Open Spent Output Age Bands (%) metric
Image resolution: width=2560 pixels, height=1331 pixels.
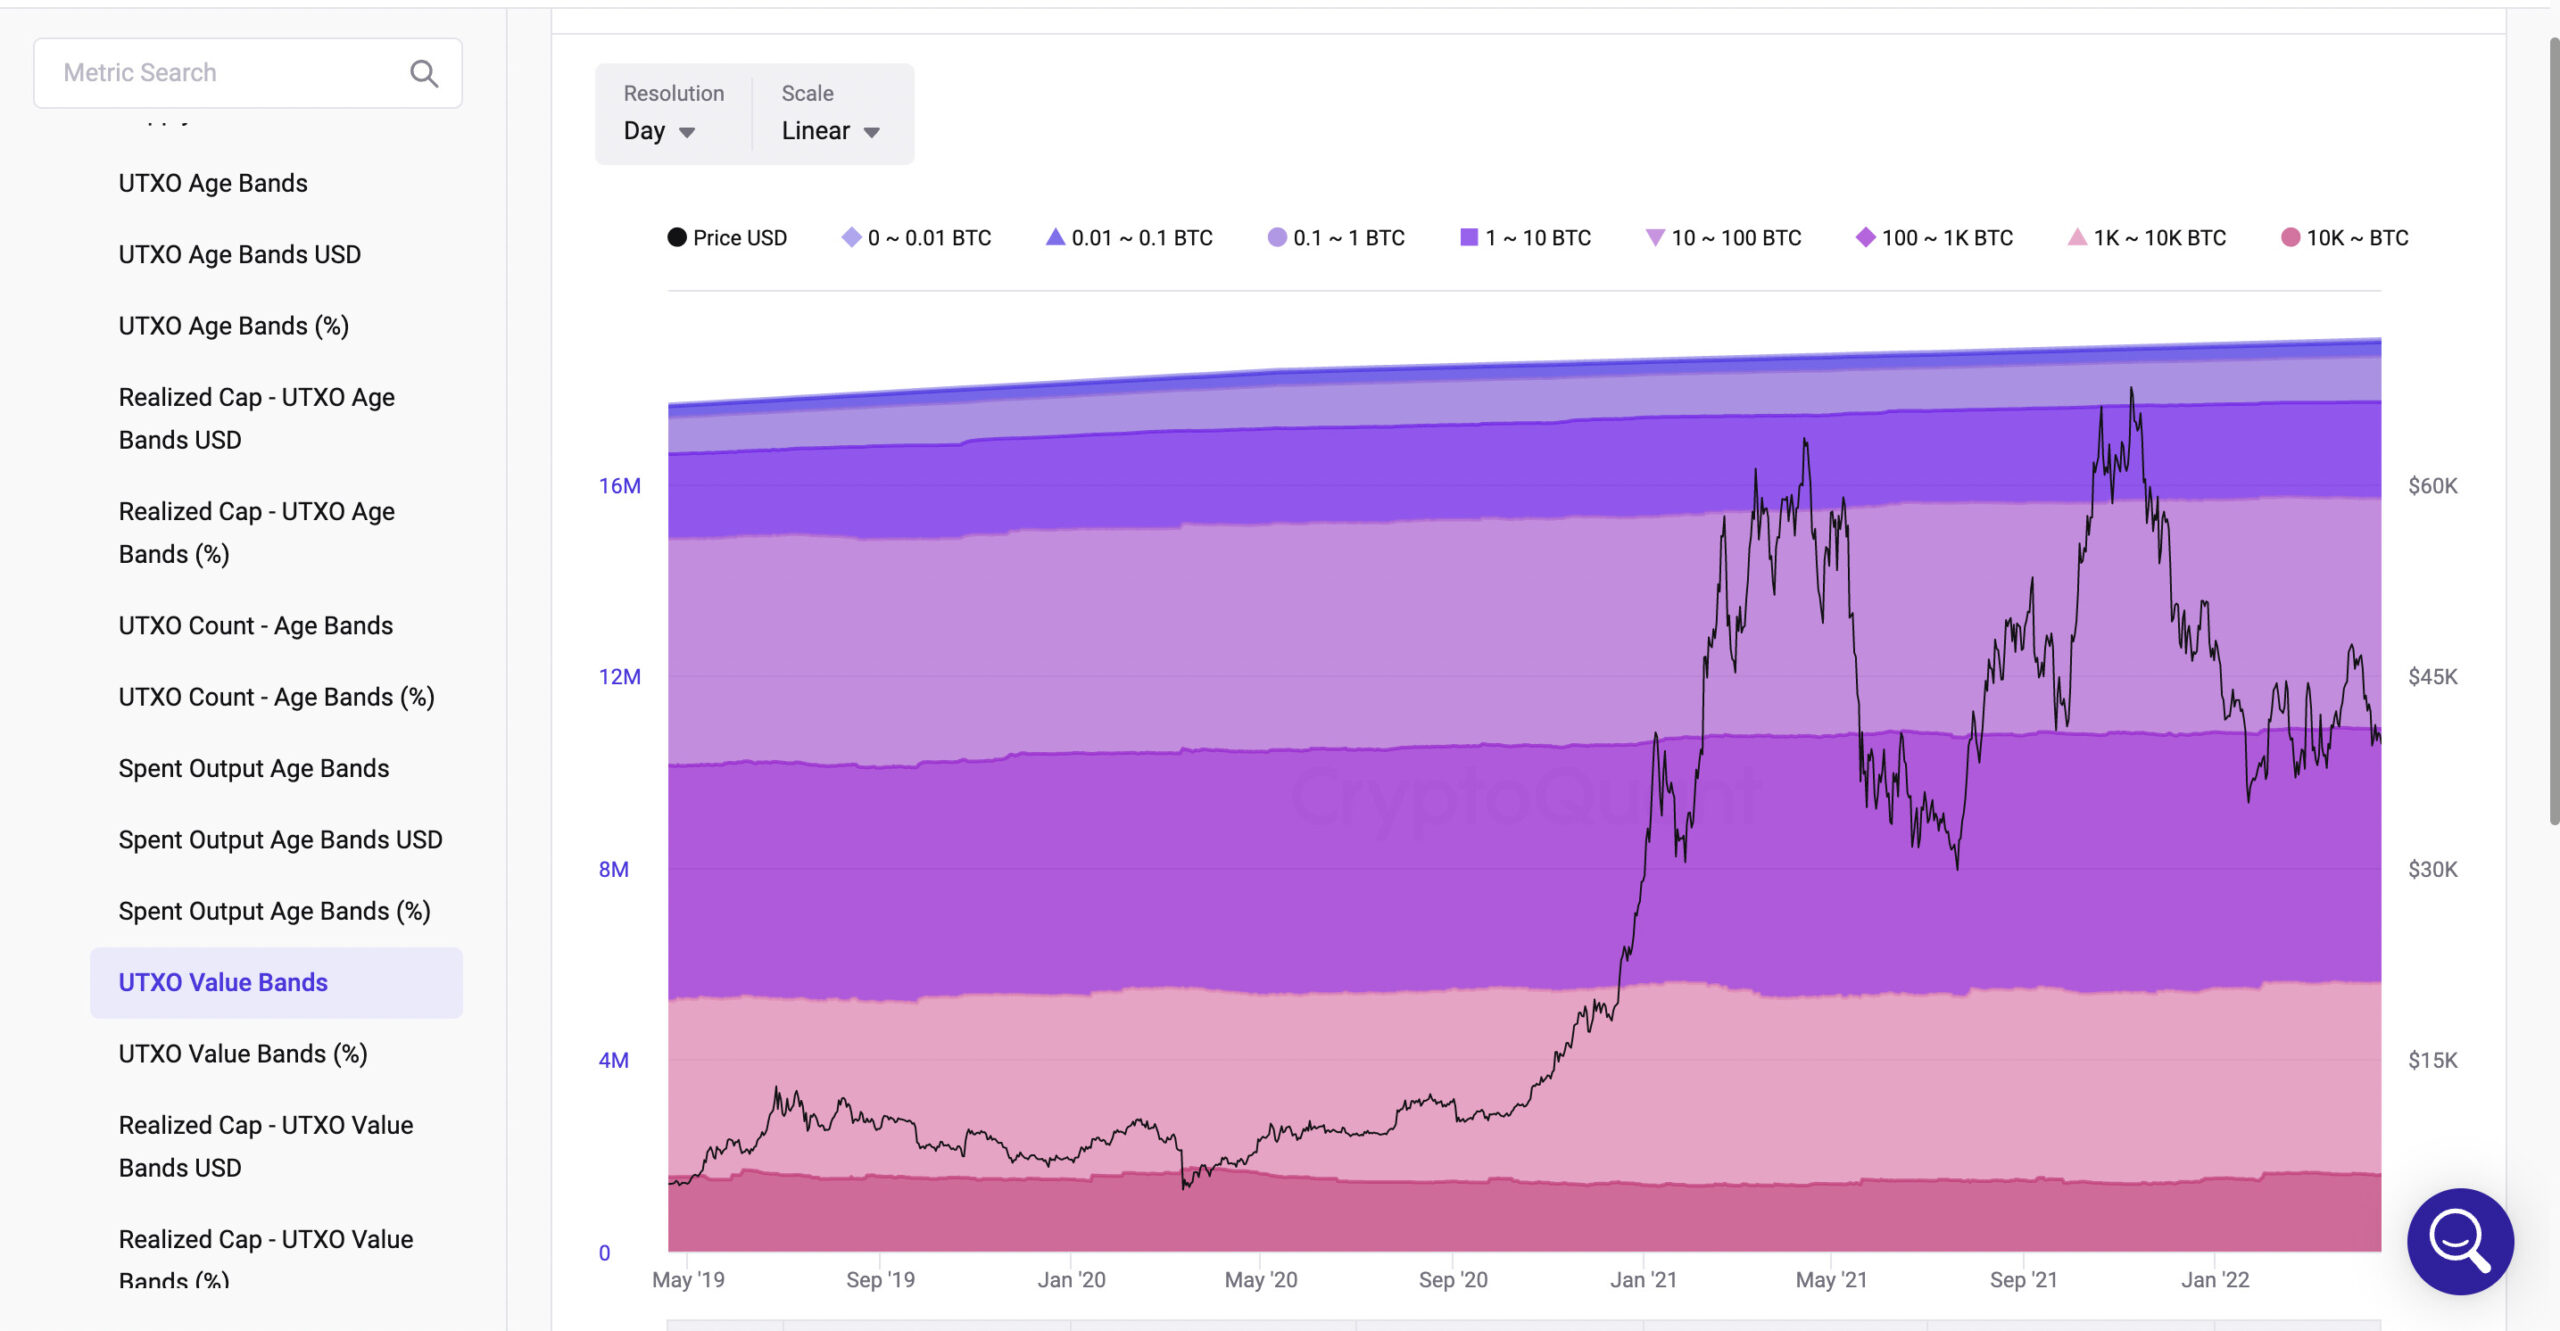click(275, 911)
